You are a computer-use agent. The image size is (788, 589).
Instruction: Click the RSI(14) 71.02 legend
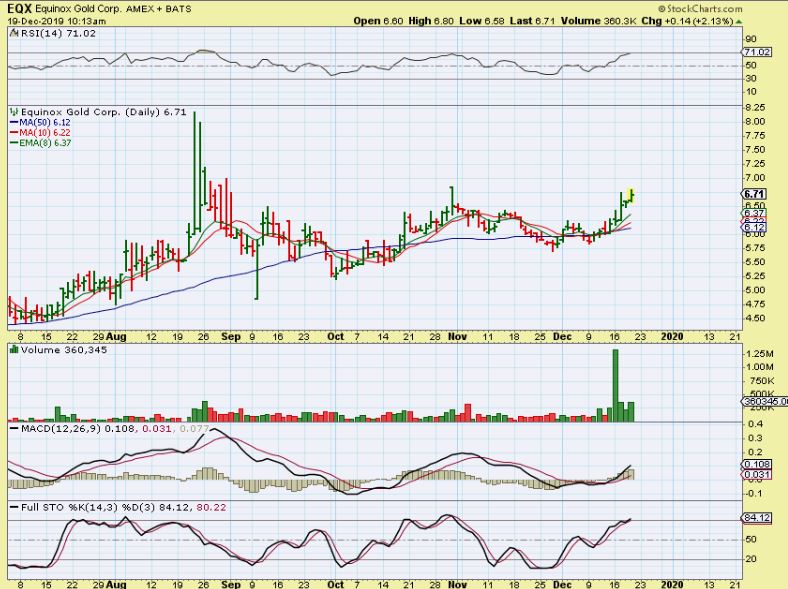58,33
